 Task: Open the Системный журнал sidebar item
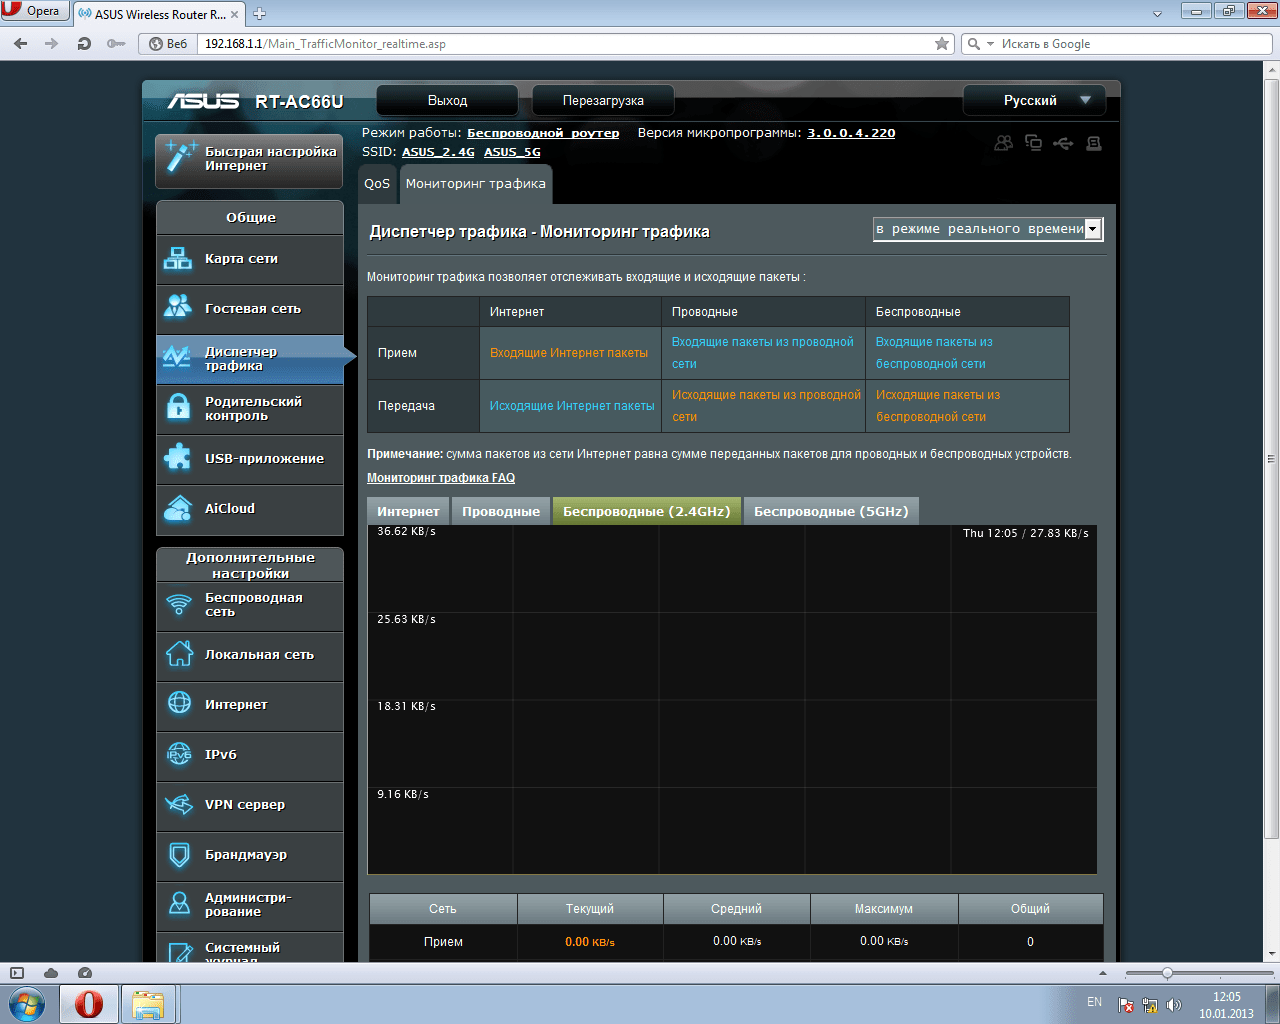[250, 948]
